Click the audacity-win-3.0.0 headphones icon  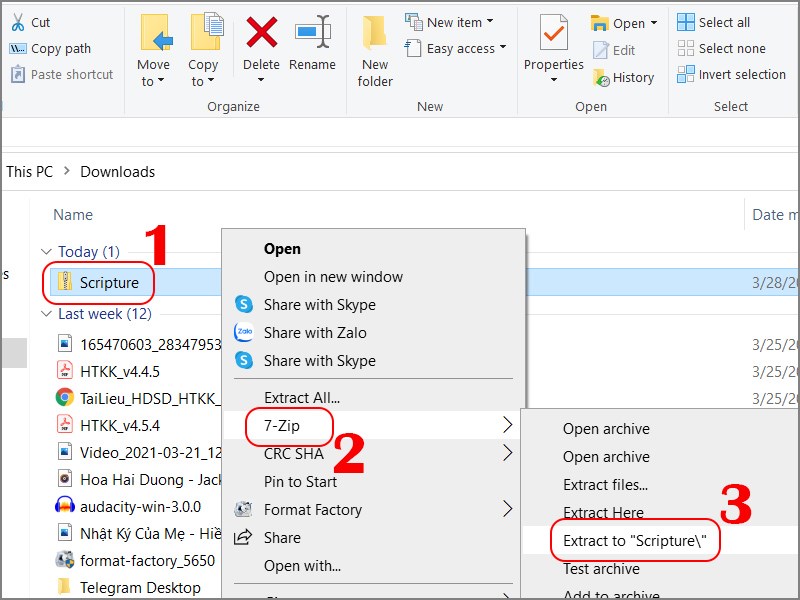[65, 506]
